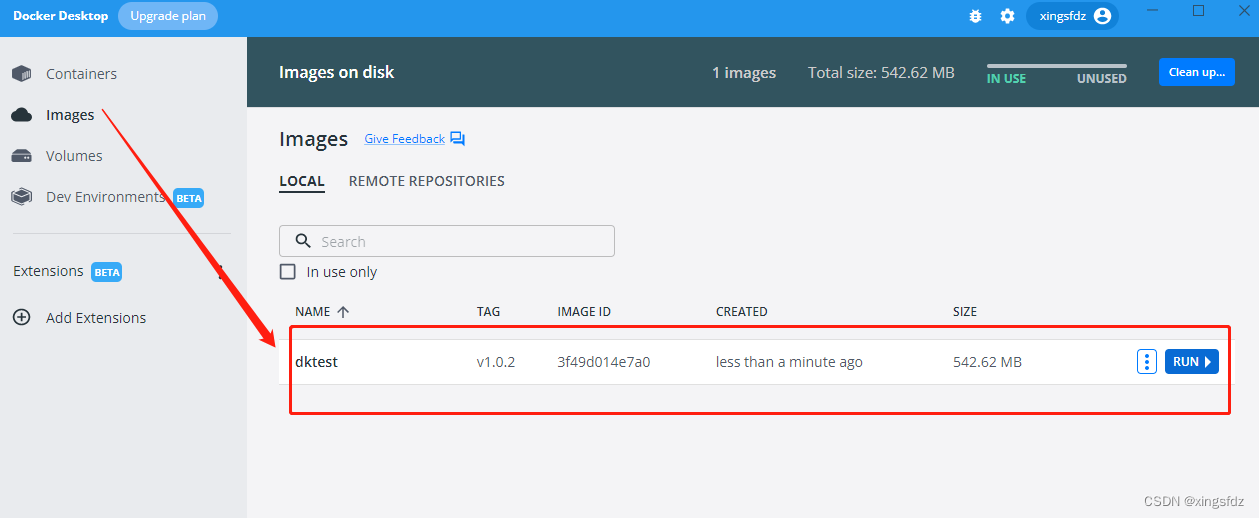Click the v1.0.2 tag cell
The width and height of the screenshot is (1259, 518).
click(x=496, y=362)
